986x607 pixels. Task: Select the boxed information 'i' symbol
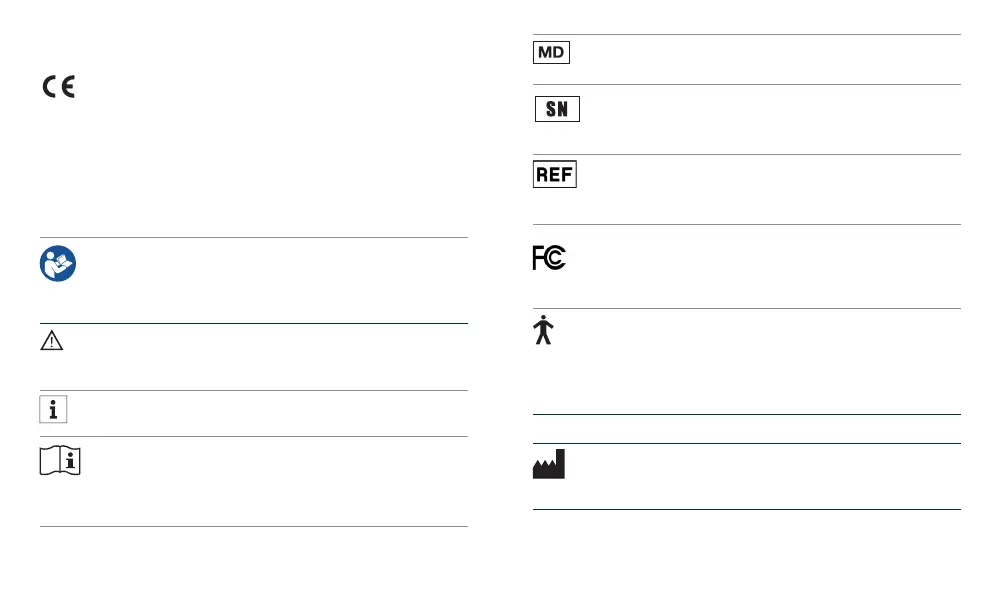[x=54, y=412]
